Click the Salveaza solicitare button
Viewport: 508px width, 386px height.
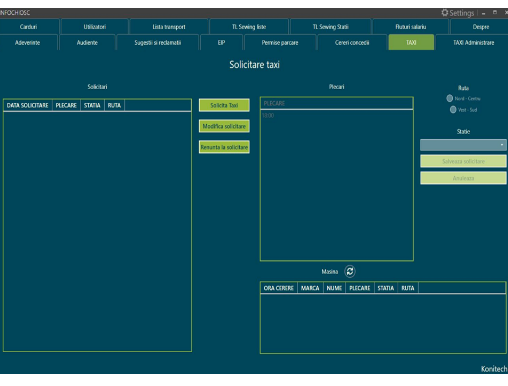coord(463,161)
